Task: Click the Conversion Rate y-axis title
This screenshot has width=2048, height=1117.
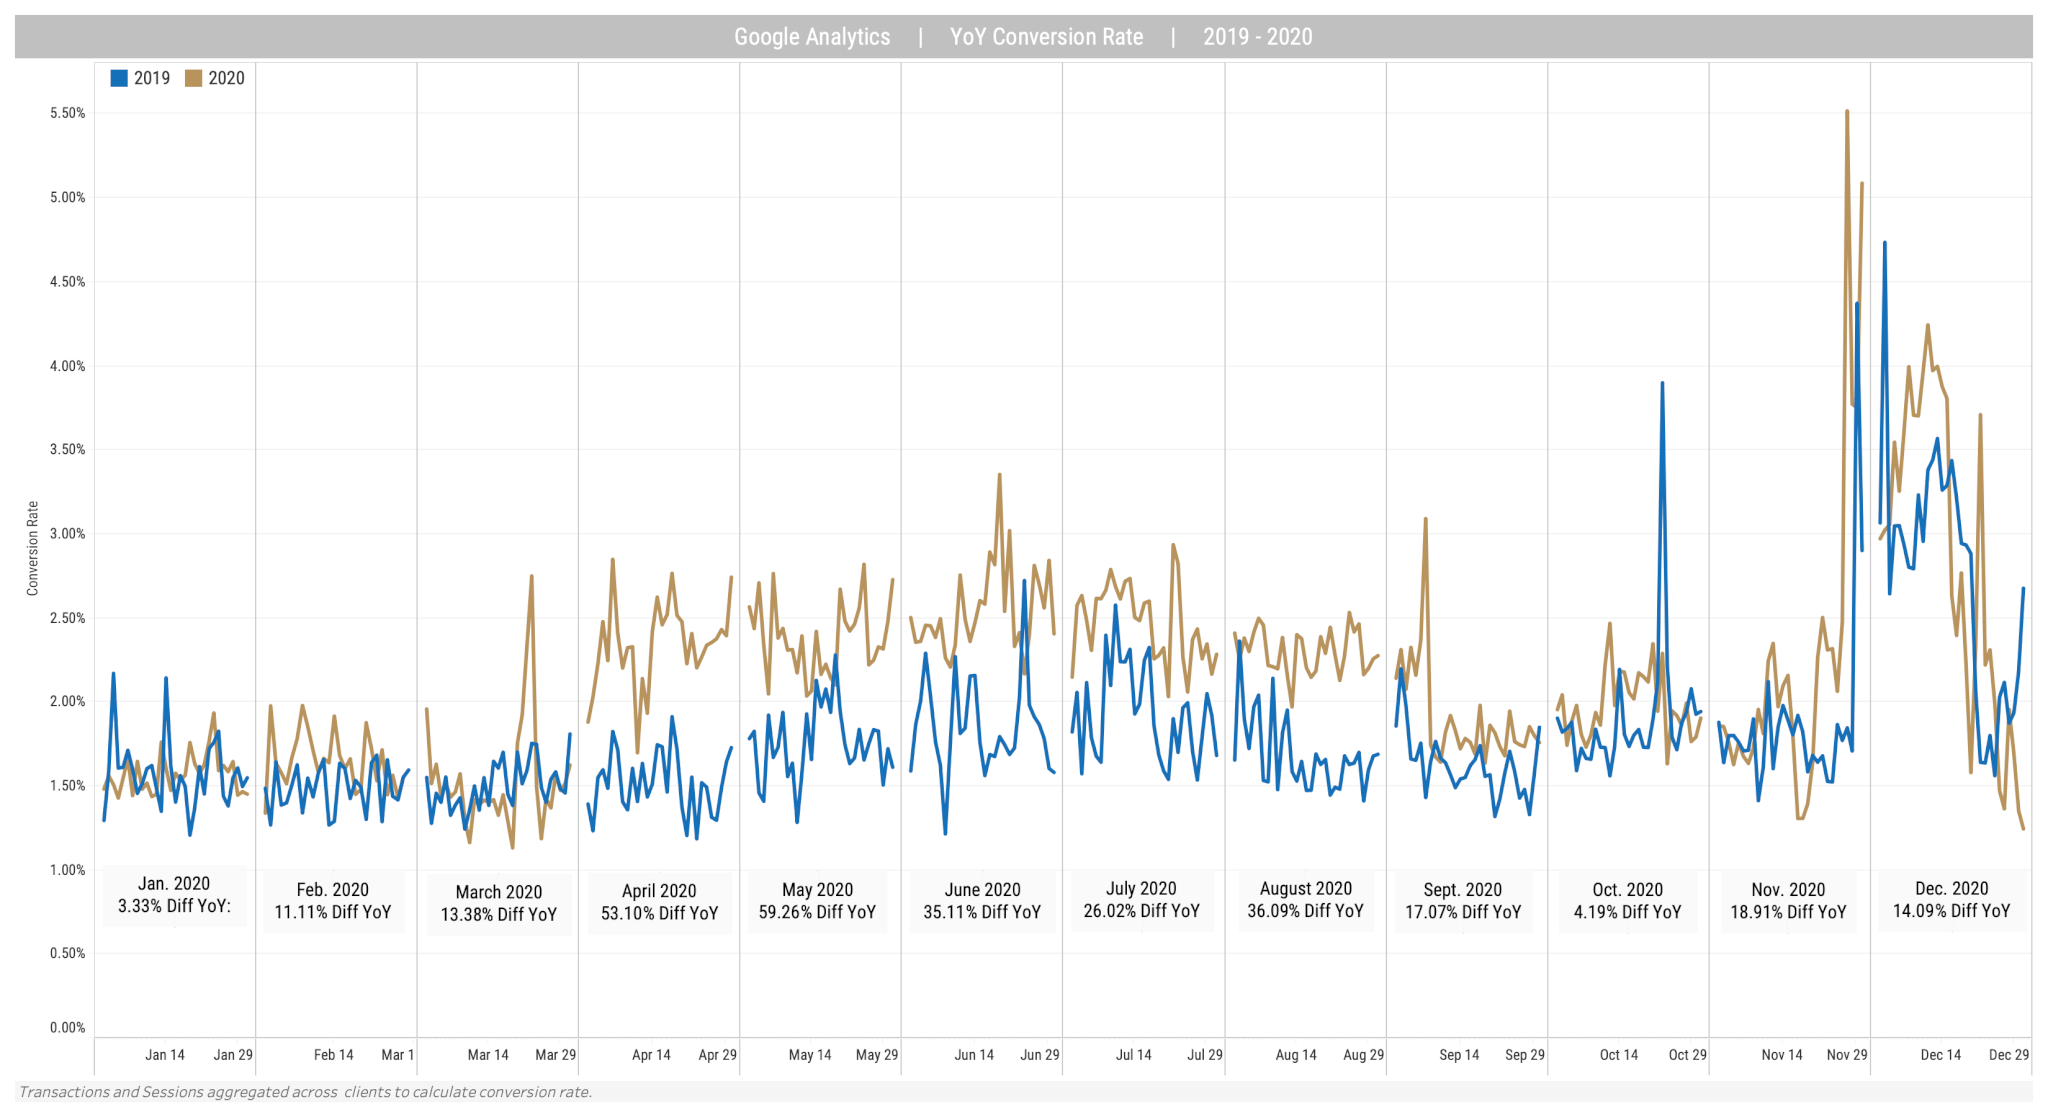Action: click(33, 549)
